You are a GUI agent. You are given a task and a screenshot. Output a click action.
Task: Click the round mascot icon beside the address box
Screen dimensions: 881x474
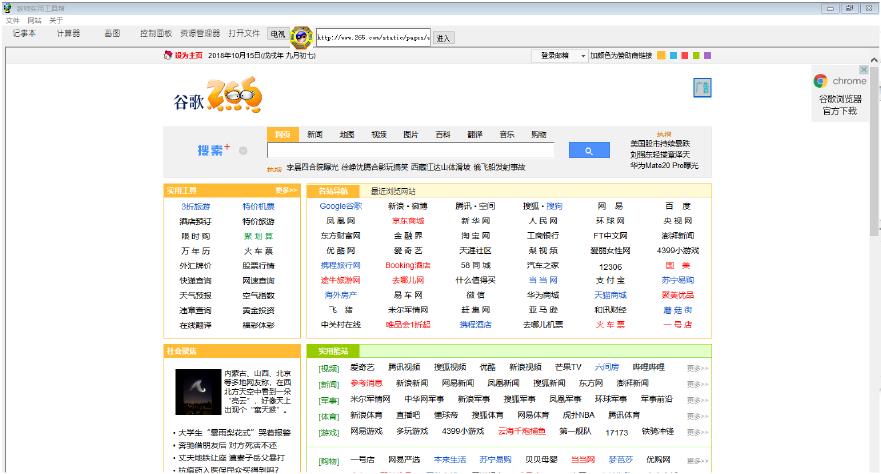coord(302,37)
